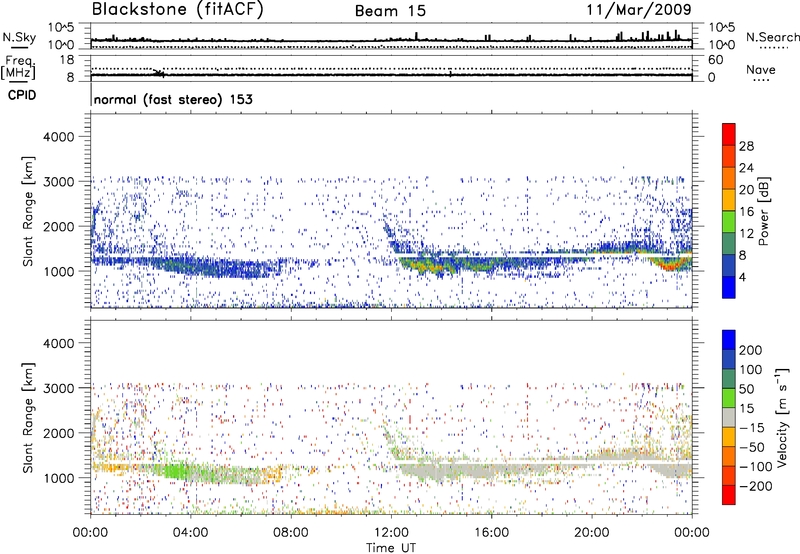The height and width of the screenshot is (554, 800).
Task: Click the N.Search legend label
Action: 772,37
